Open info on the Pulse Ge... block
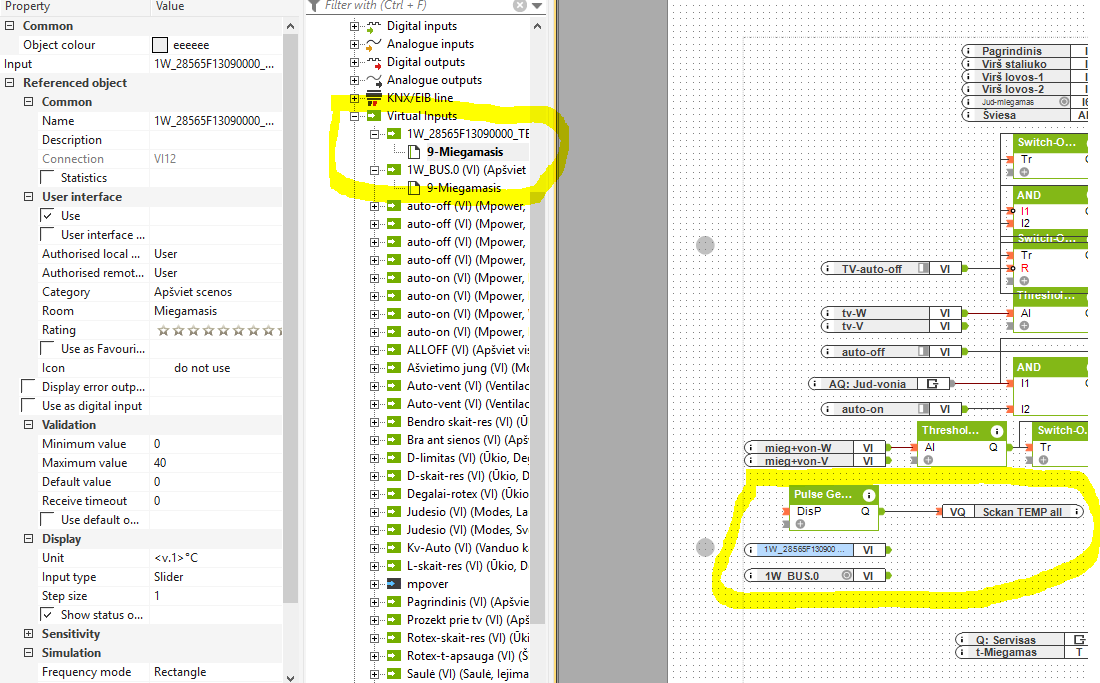Image resolution: width=1100 pixels, height=683 pixels. coord(868,495)
